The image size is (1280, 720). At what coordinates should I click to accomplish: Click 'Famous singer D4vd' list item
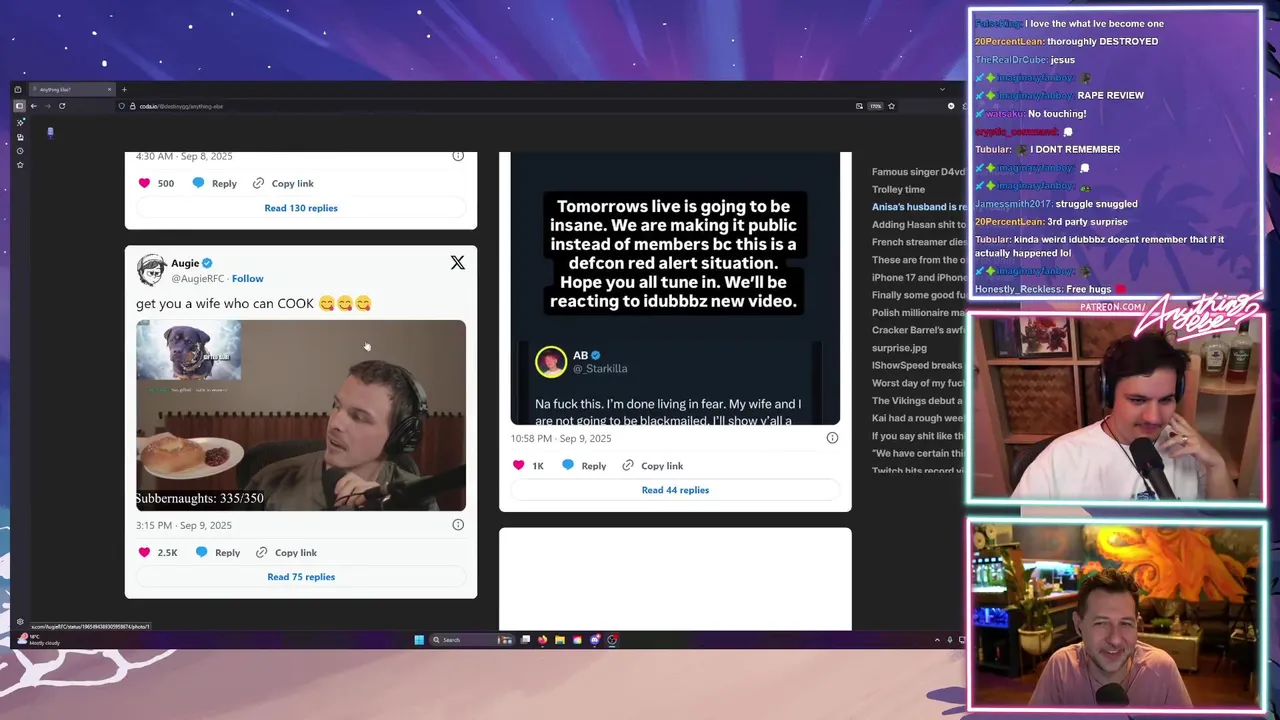click(x=918, y=172)
